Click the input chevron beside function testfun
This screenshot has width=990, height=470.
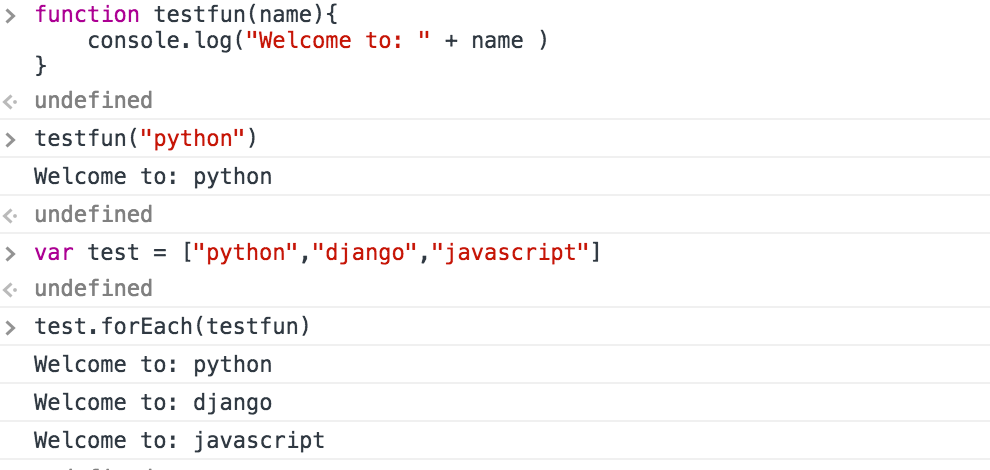[9, 16]
